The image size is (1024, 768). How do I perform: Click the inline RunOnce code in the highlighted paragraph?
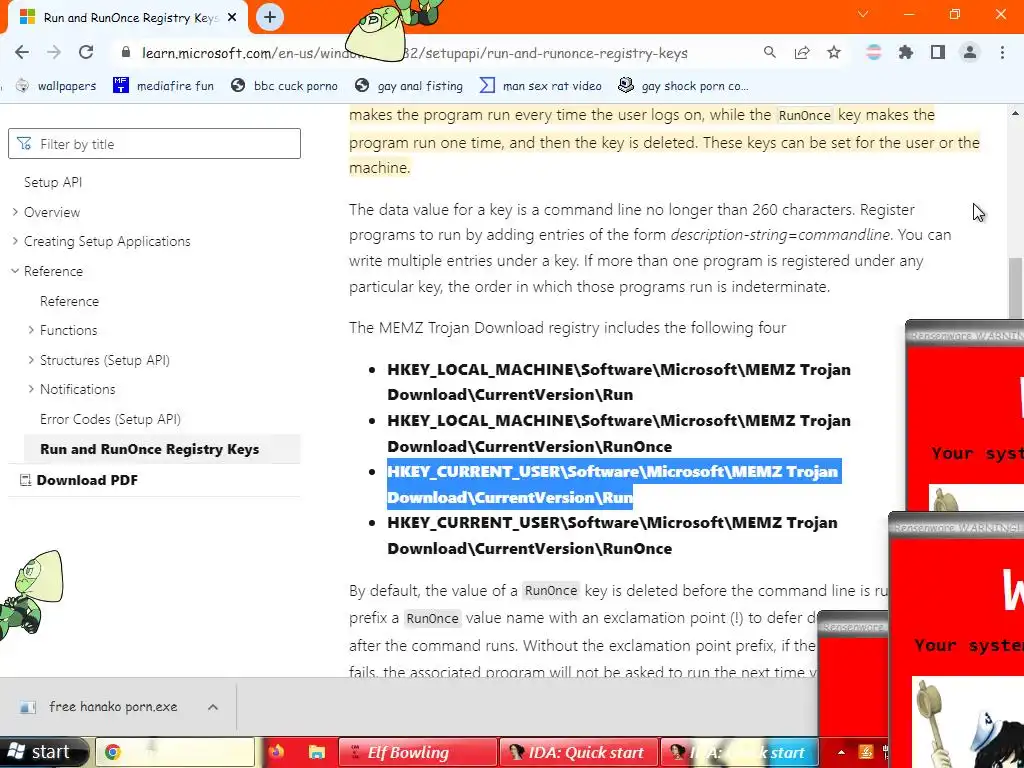[x=805, y=116]
